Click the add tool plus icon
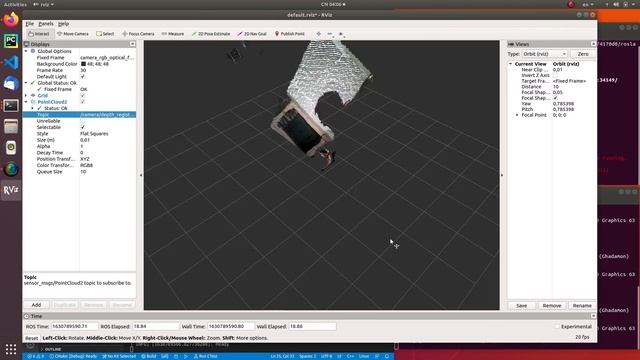This screenshot has width=640, height=360. 318,34
